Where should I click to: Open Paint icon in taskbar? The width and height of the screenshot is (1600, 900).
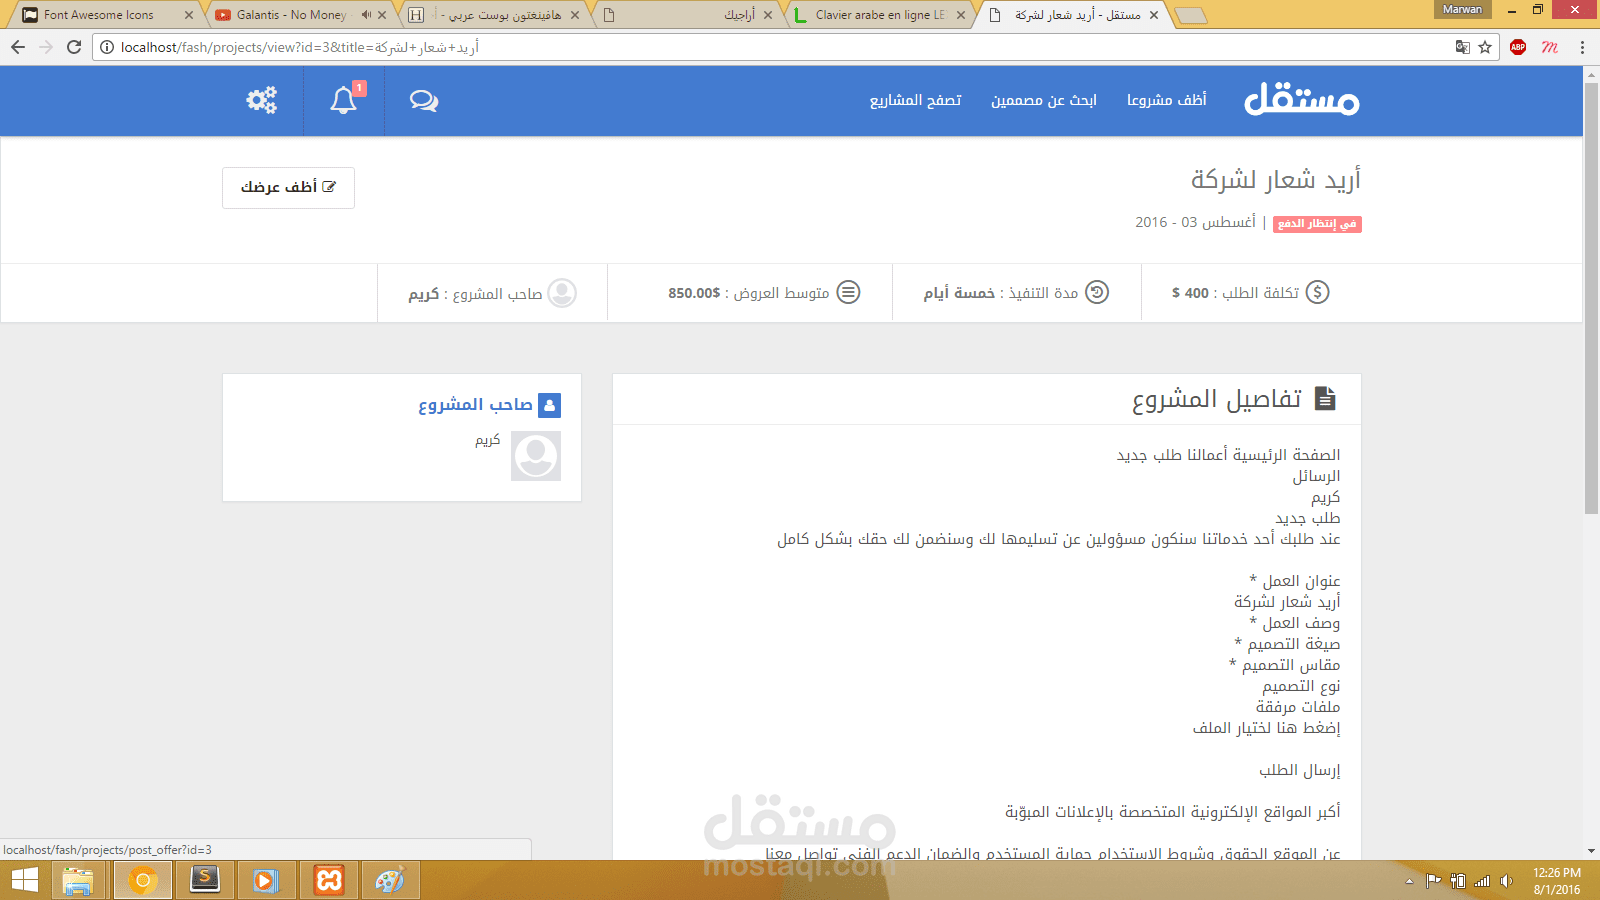(390, 880)
